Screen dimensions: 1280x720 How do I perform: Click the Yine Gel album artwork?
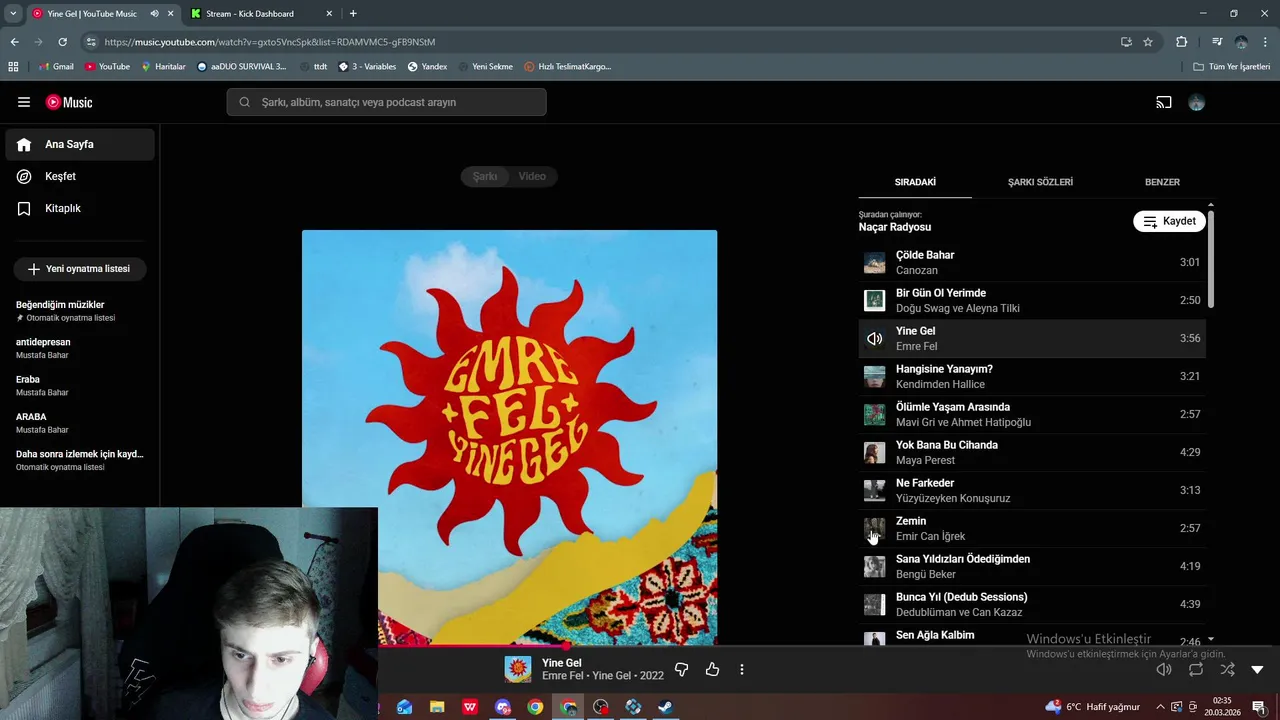(509, 437)
